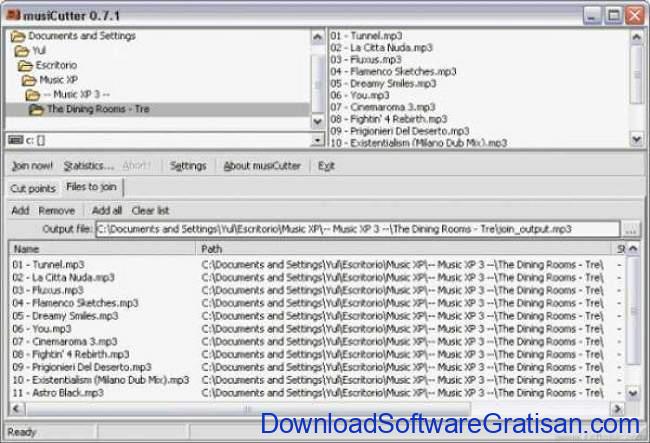Maximize the musiCutter window

point(614,16)
